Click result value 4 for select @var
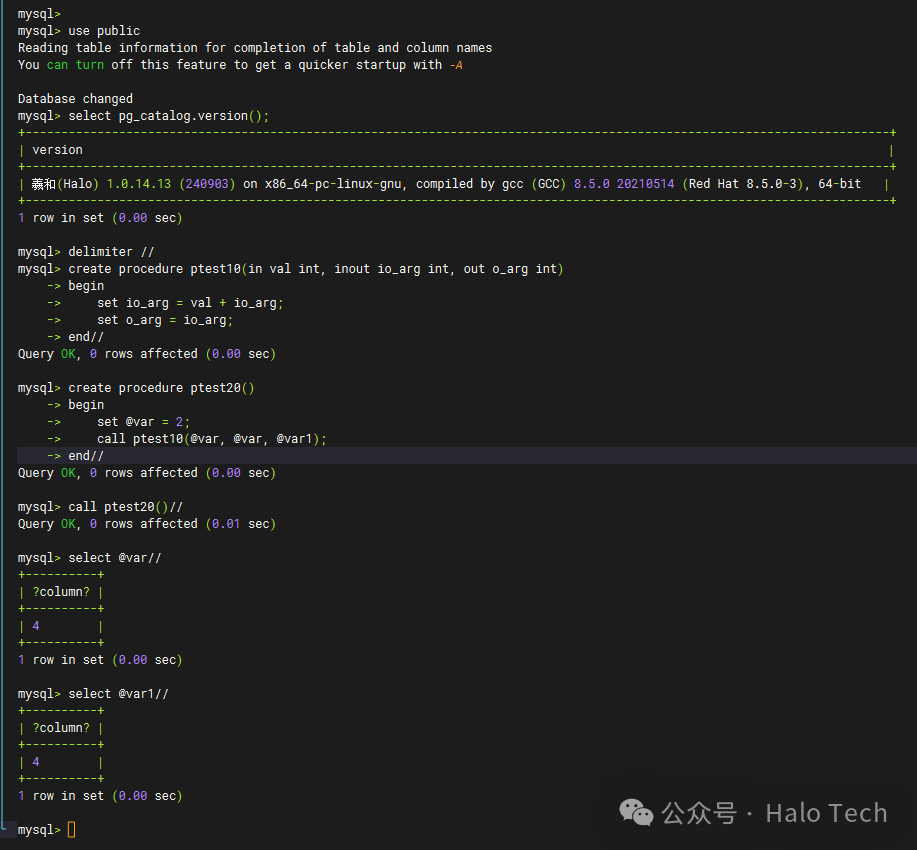The image size is (917, 850). point(36,626)
